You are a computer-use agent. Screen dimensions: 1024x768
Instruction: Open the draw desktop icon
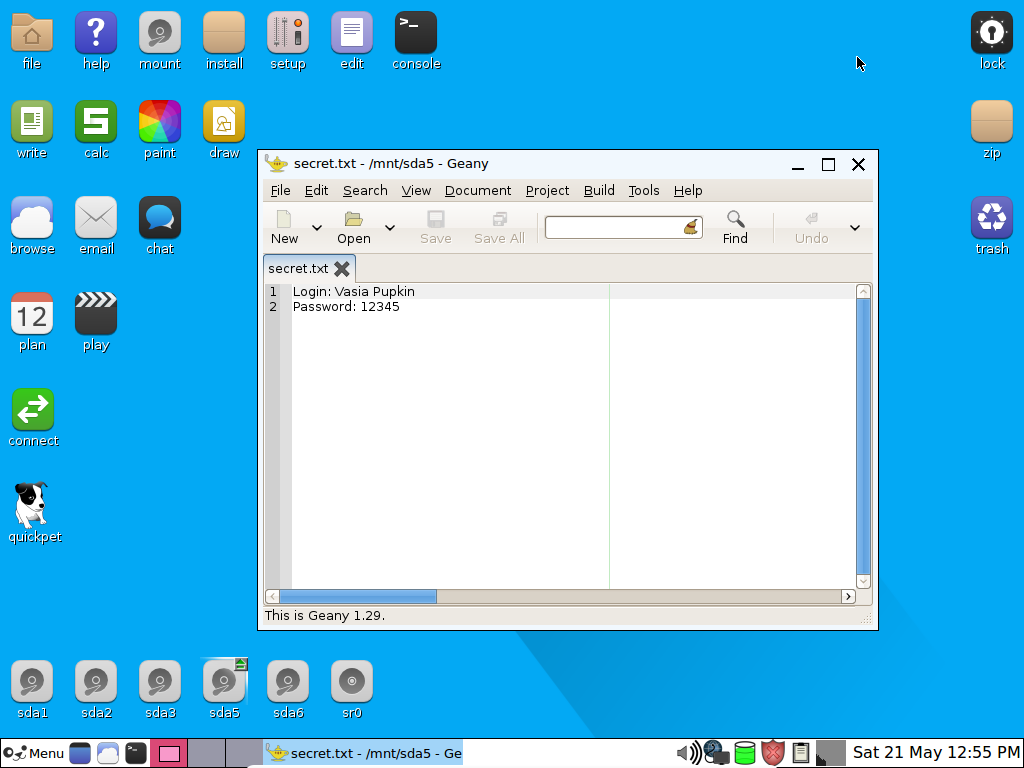tap(224, 121)
